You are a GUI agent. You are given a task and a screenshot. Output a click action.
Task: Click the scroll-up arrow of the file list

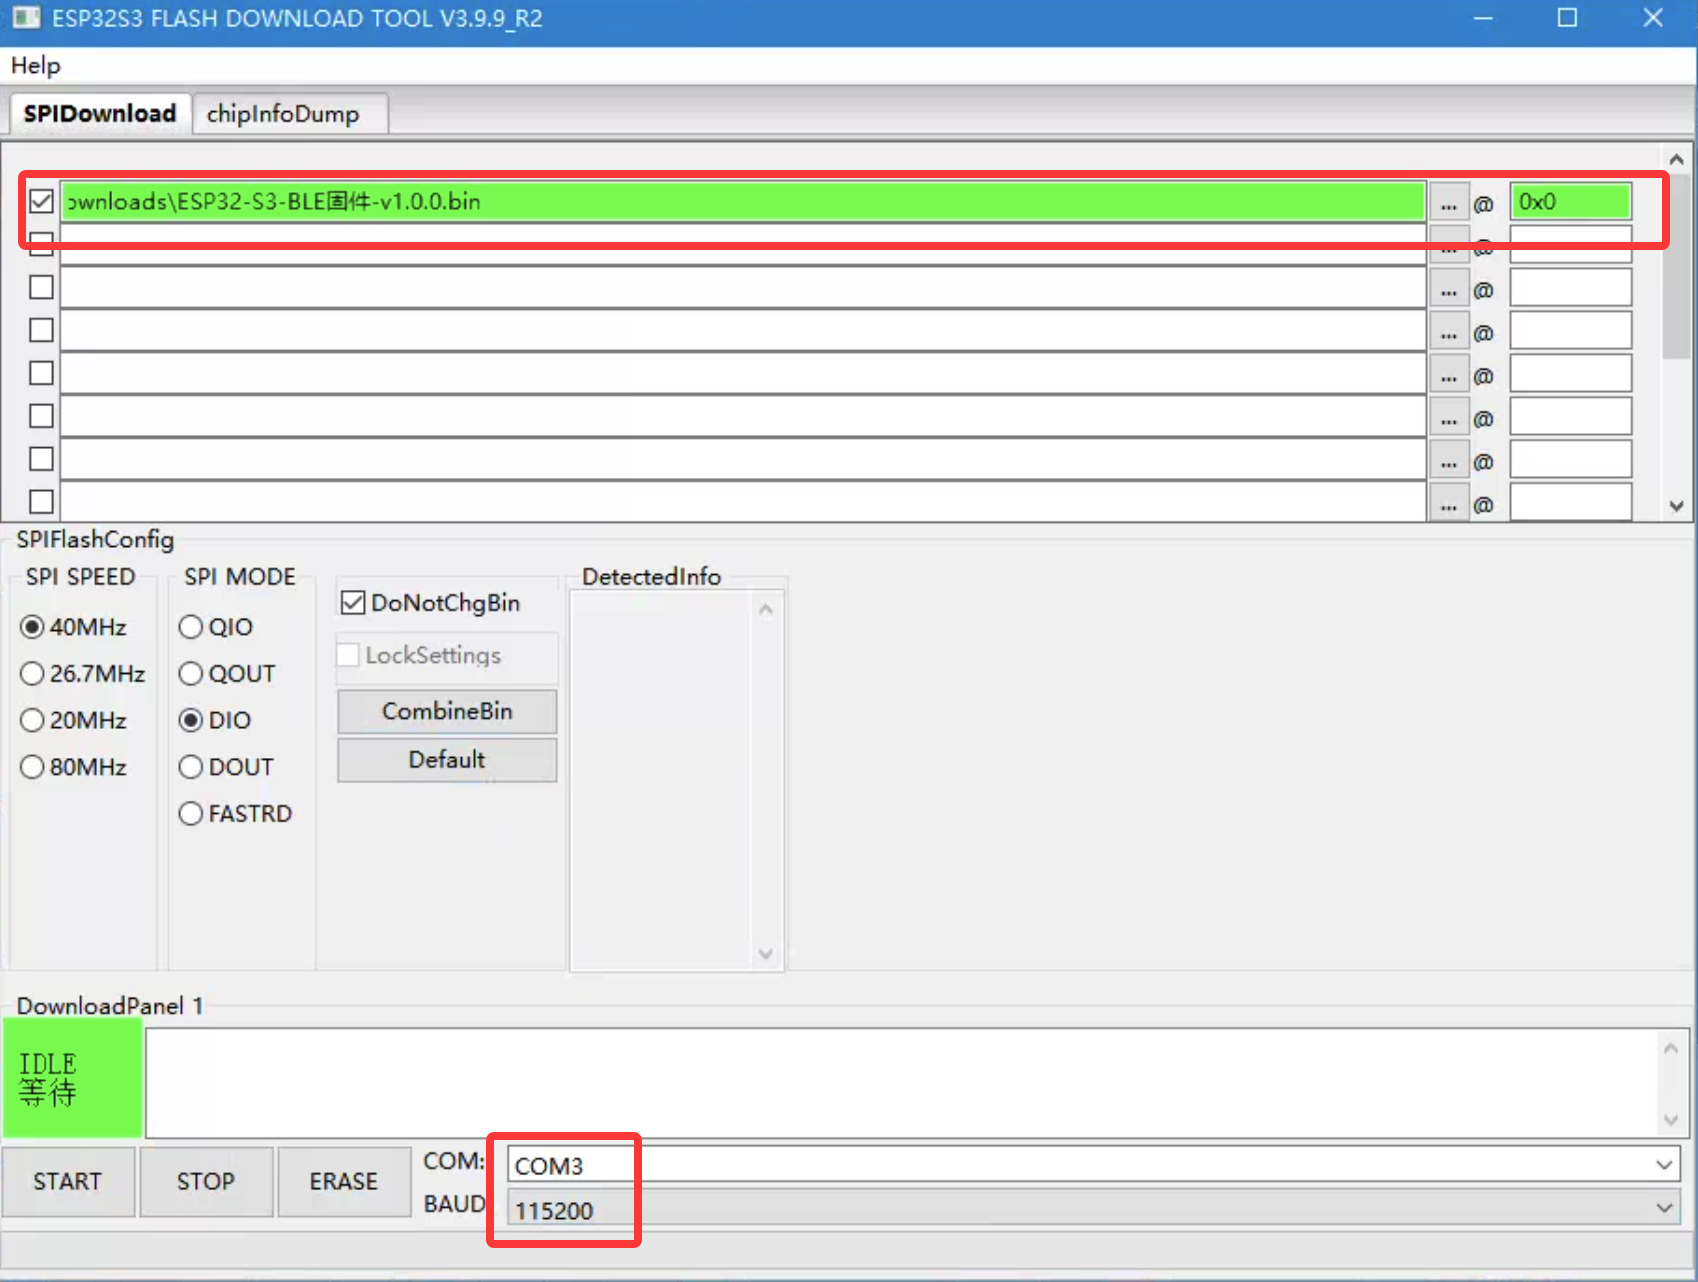point(1677,160)
